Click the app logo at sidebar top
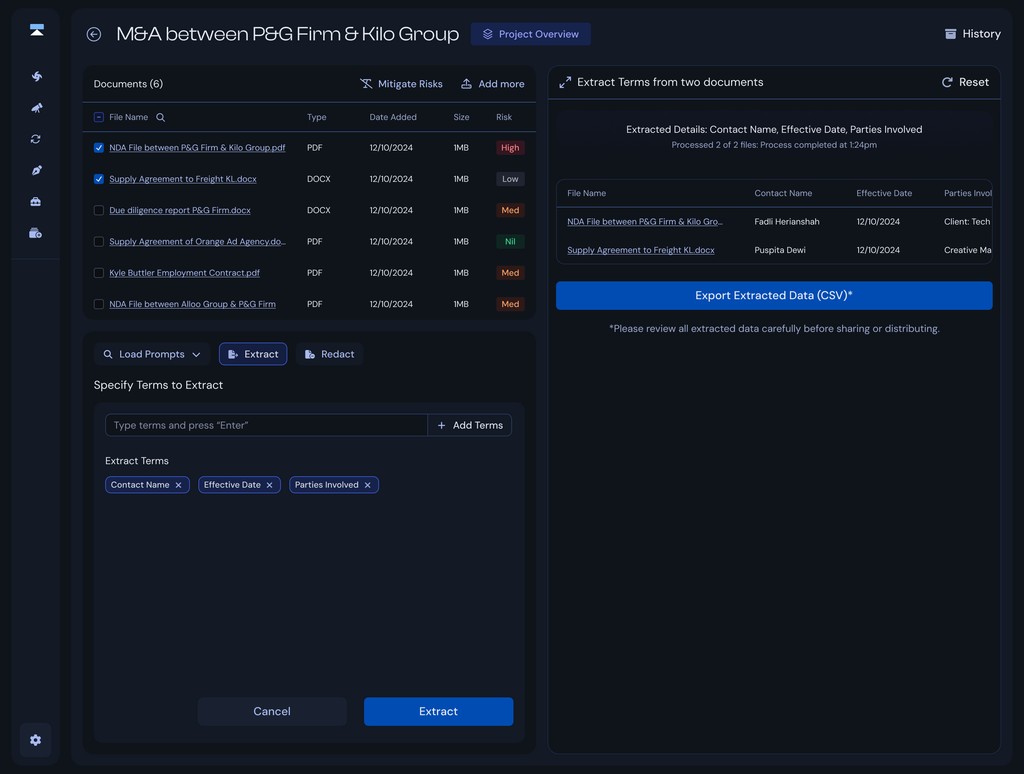Image resolution: width=1024 pixels, height=774 pixels. pos(37,30)
